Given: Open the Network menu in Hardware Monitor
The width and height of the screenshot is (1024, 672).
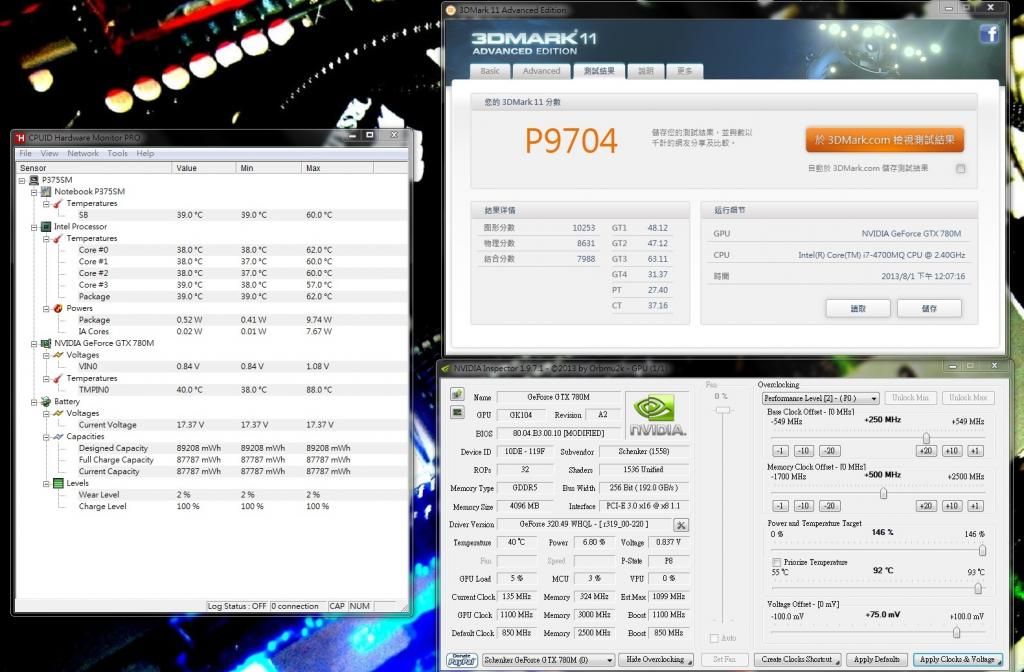Looking at the screenshot, I should pos(83,153).
